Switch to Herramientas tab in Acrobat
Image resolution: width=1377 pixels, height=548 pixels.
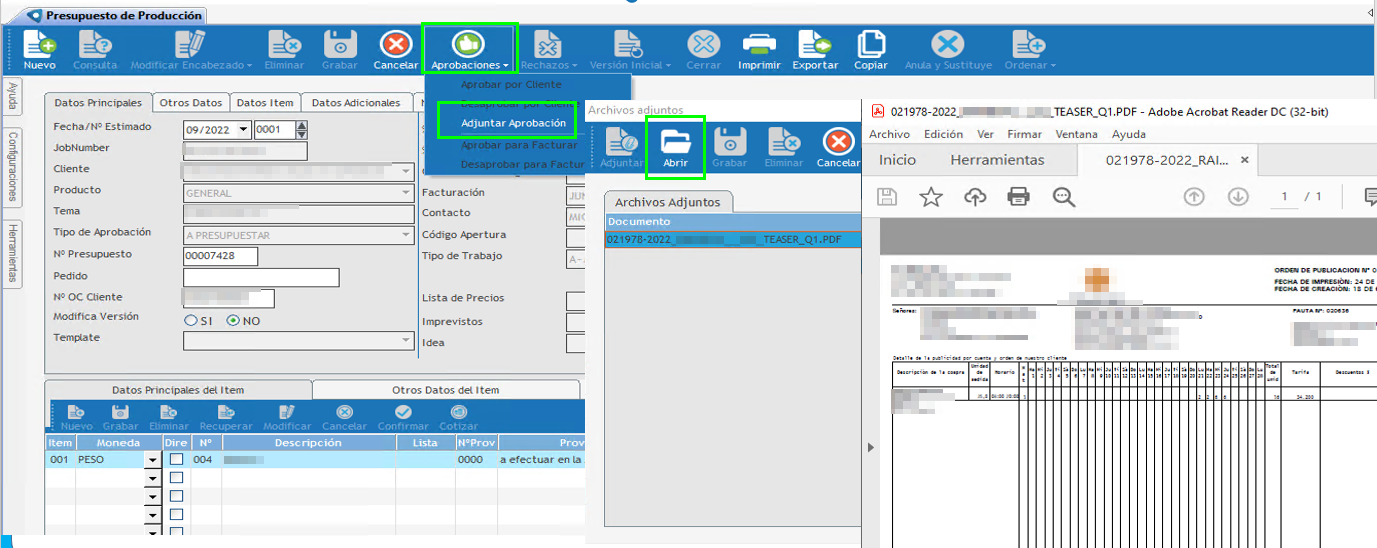(x=997, y=160)
